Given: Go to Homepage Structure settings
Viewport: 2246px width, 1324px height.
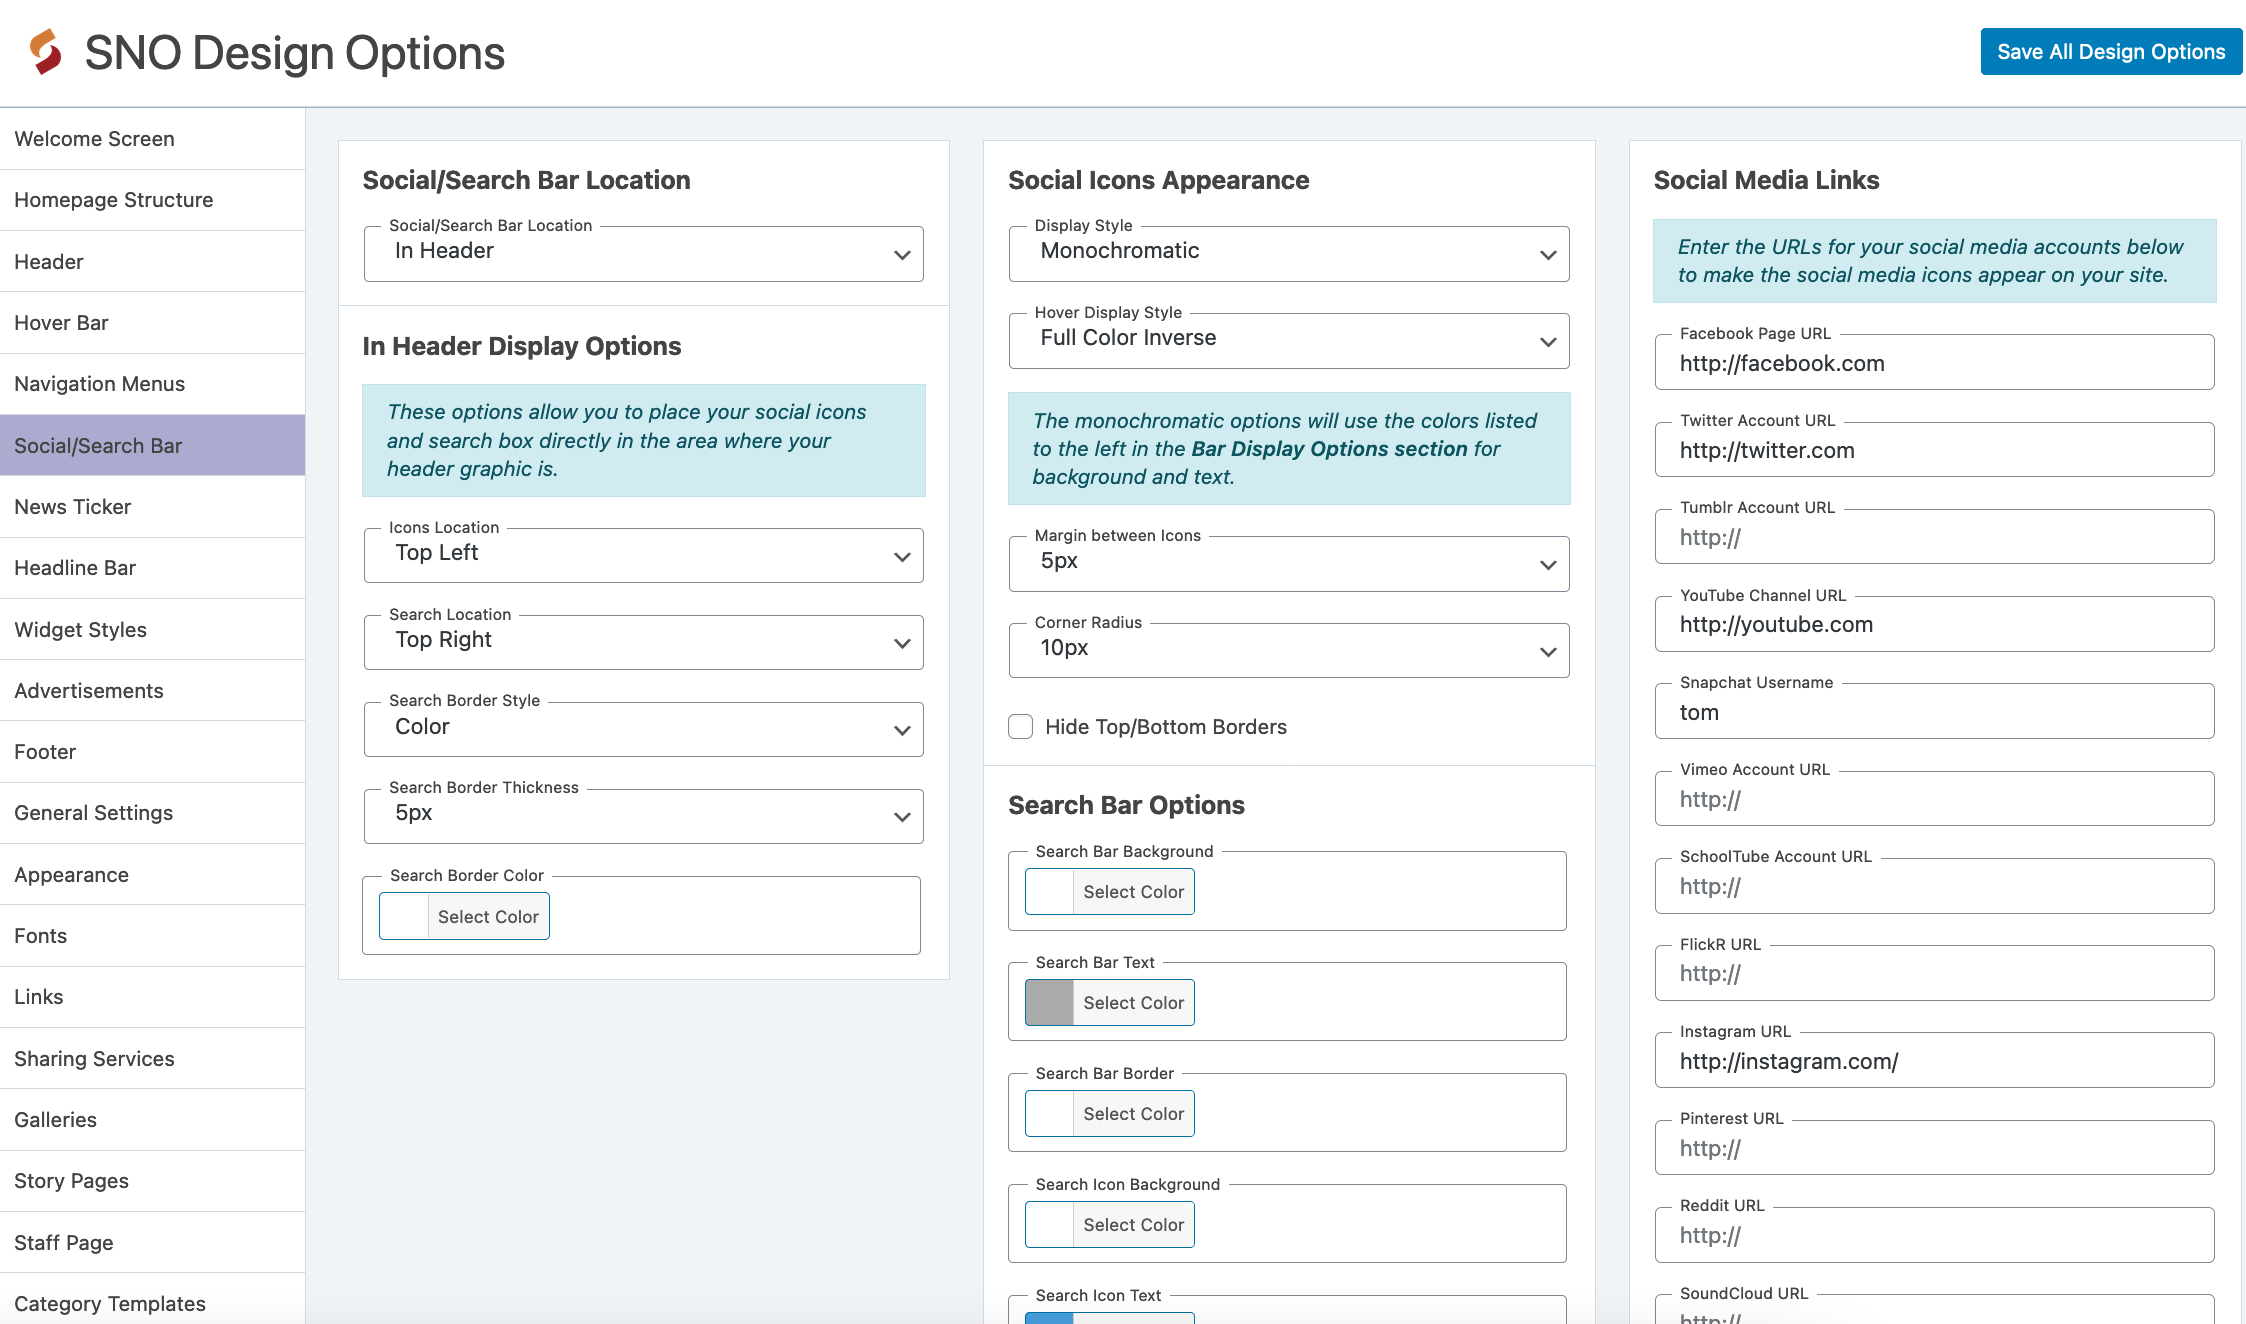Looking at the screenshot, I should [152, 200].
